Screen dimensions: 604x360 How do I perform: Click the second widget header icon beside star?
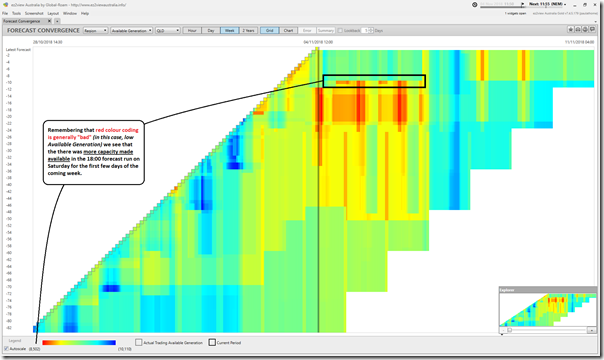578,30
